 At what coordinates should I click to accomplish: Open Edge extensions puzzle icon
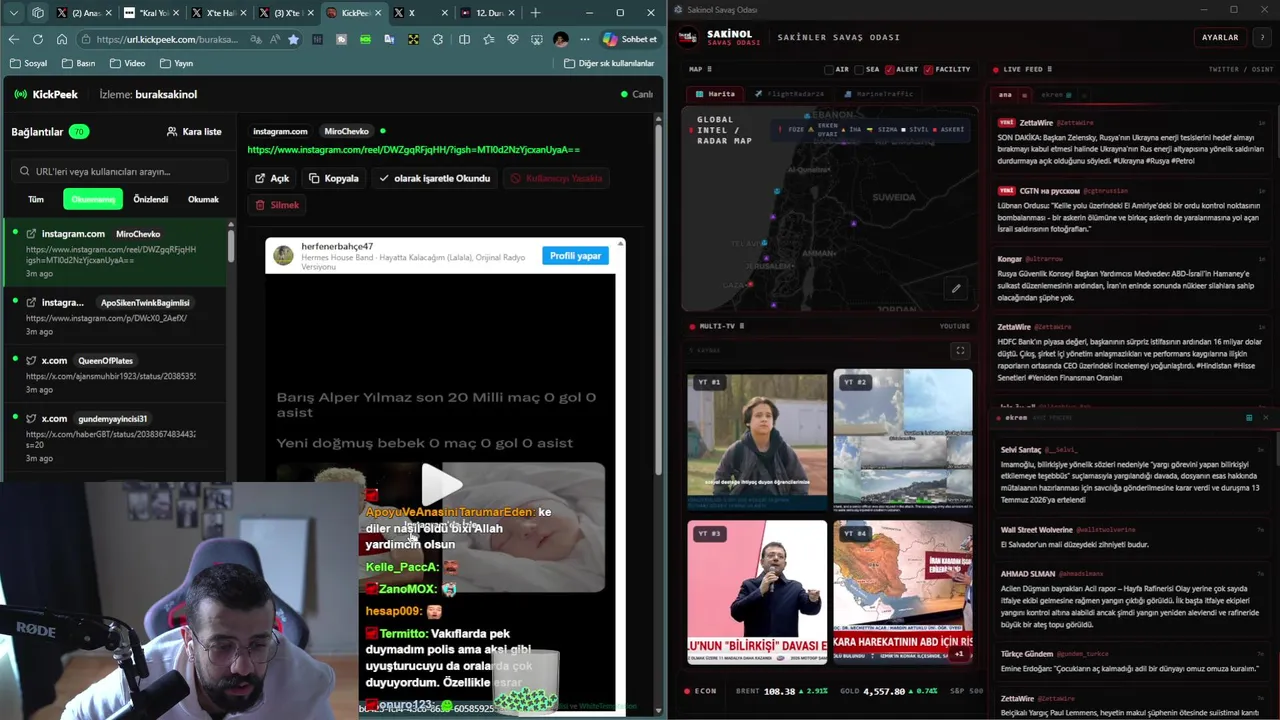coord(438,39)
